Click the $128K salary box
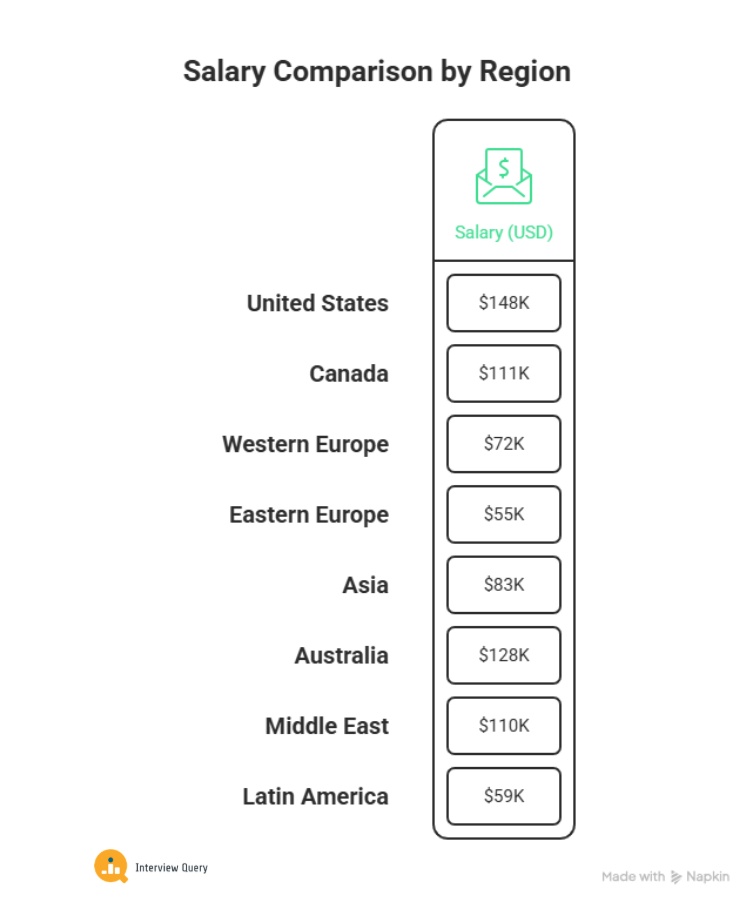The width and height of the screenshot is (755, 903). click(503, 655)
